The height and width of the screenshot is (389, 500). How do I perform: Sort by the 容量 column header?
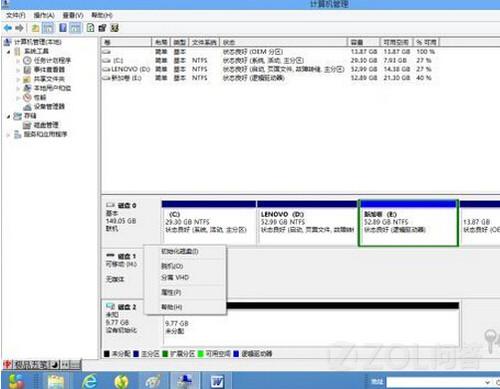pos(364,42)
